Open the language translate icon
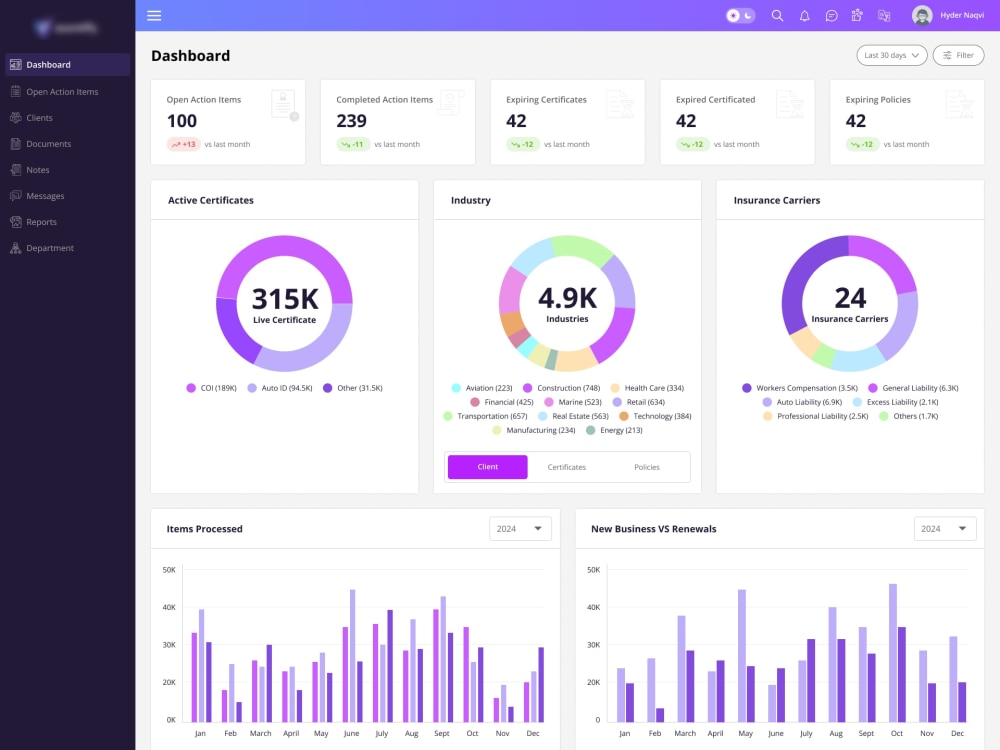1000x750 pixels. tap(884, 16)
